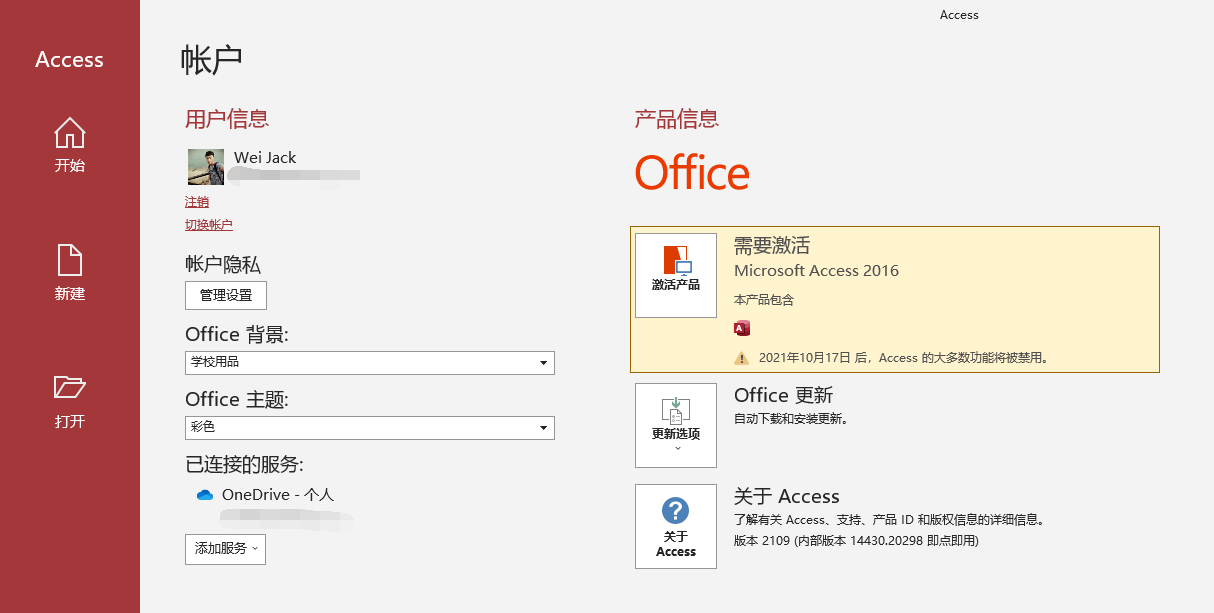The height and width of the screenshot is (613, 1214).
Task: Click the 自动下载和安装更新 text
Action: 791,419
